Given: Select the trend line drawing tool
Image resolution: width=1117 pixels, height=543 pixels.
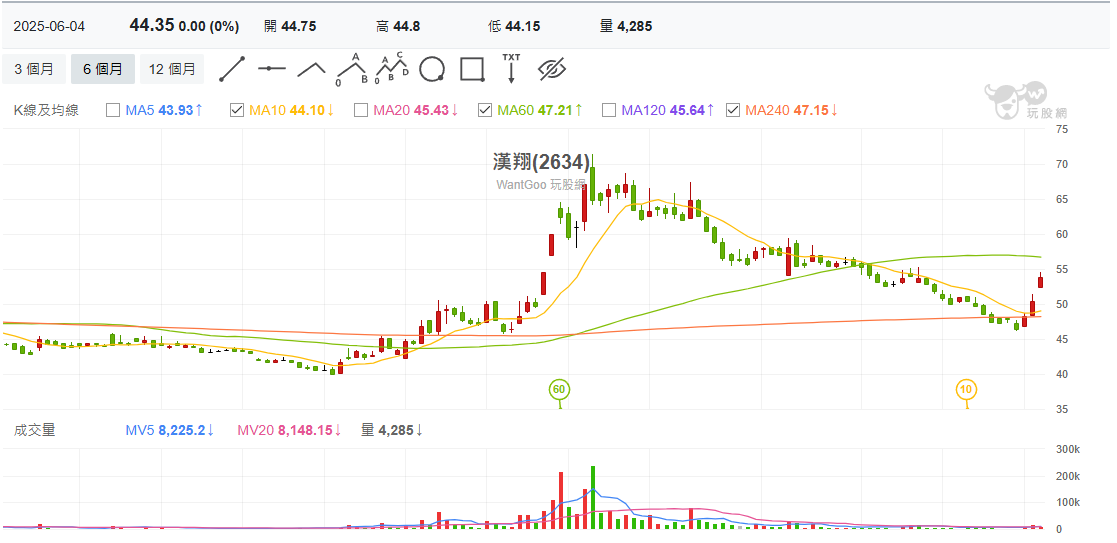Looking at the screenshot, I should tap(232, 69).
